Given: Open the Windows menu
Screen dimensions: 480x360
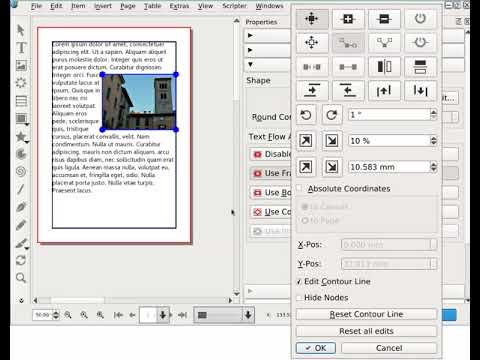Looking at the screenshot, I should [x=269, y=6].
